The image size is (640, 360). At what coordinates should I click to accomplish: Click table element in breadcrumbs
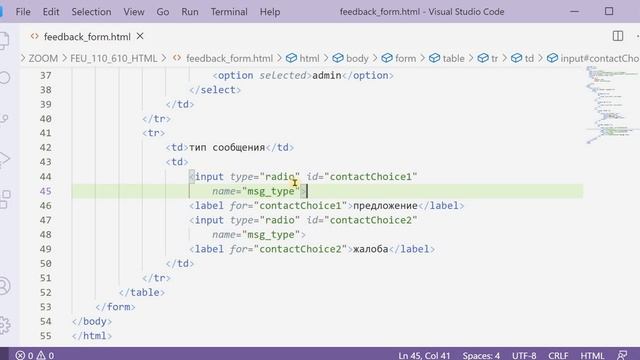447,58
